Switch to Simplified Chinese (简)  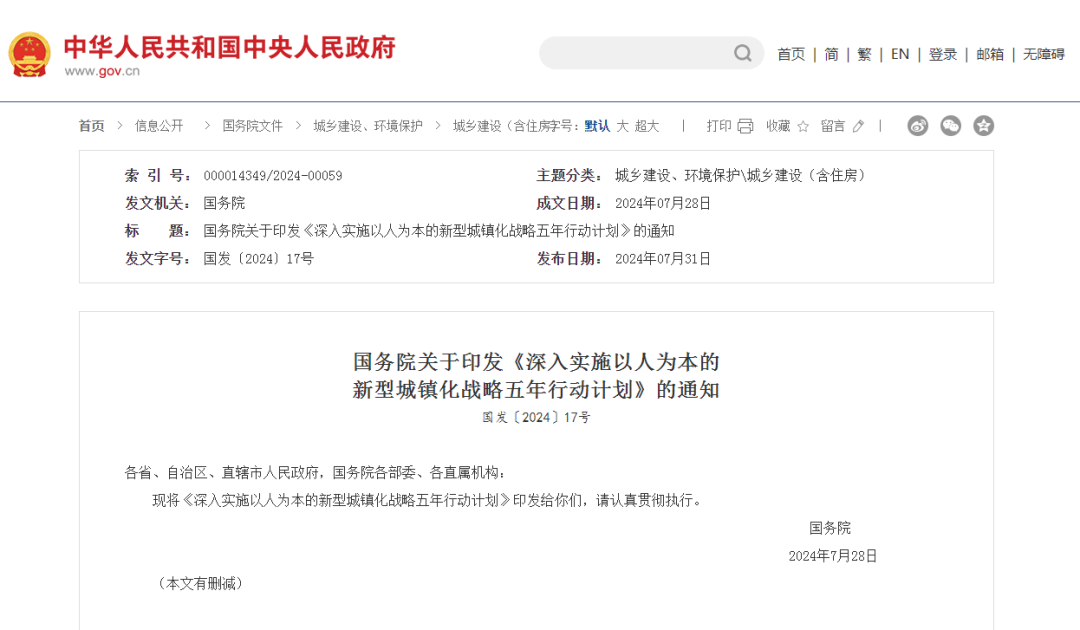(832, 54)
